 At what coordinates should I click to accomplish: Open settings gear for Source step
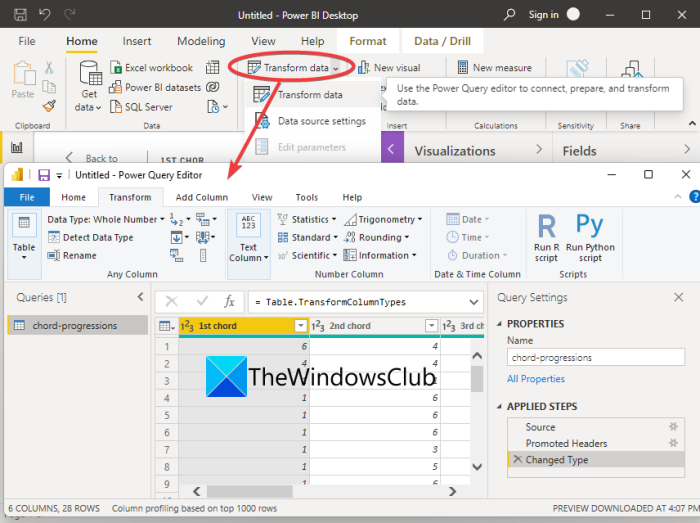[673, 427]
